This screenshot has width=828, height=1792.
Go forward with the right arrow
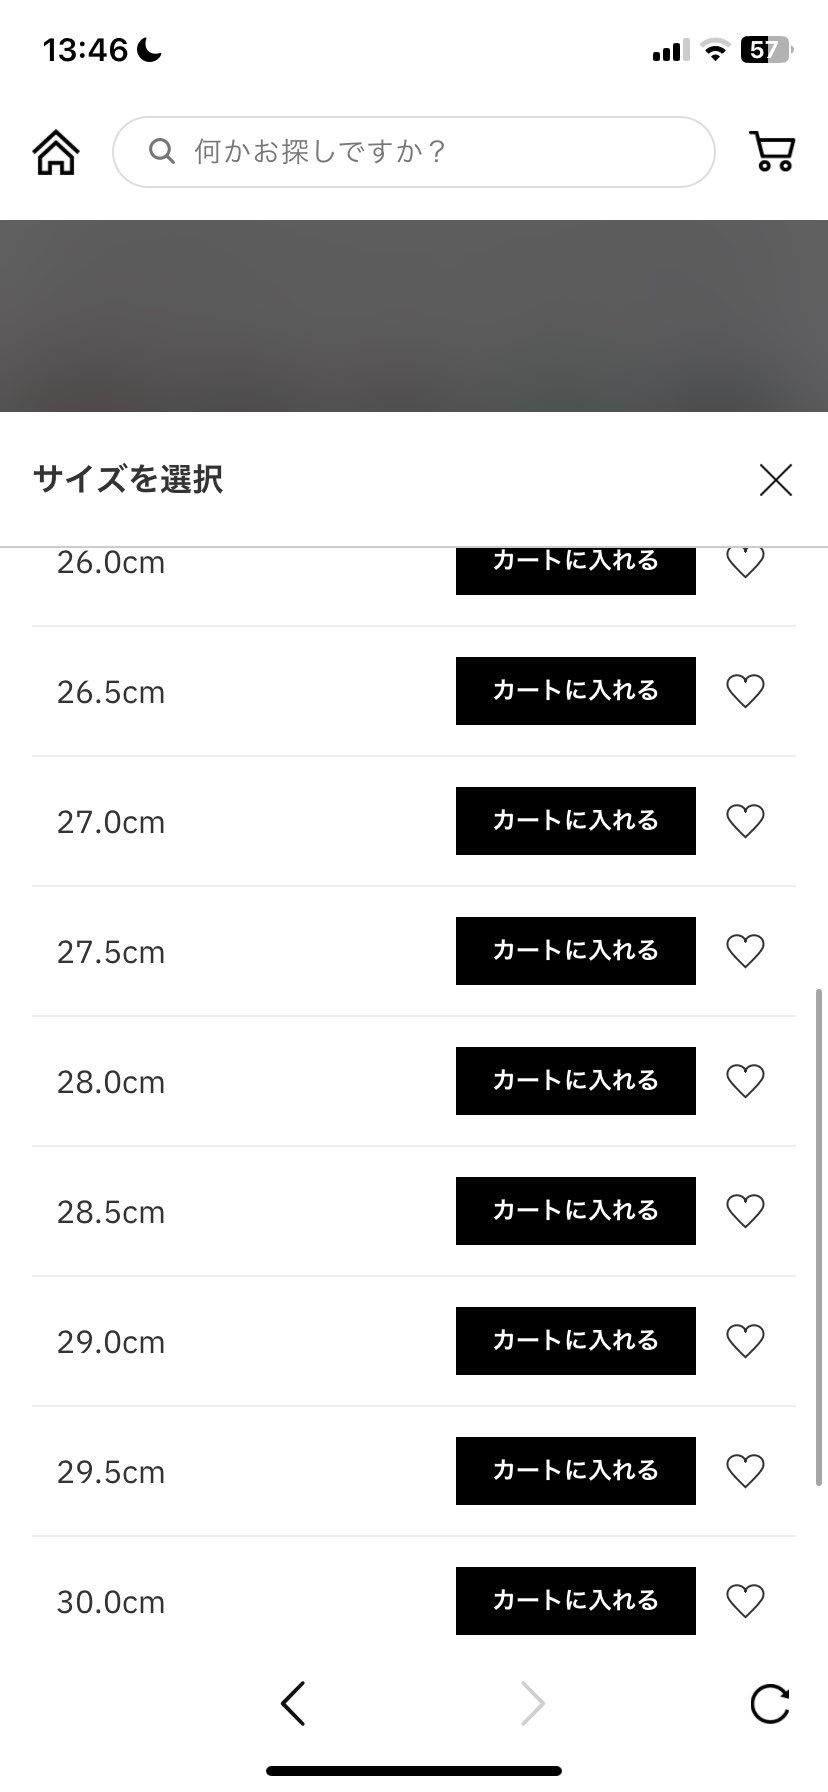click(533, 1703)
